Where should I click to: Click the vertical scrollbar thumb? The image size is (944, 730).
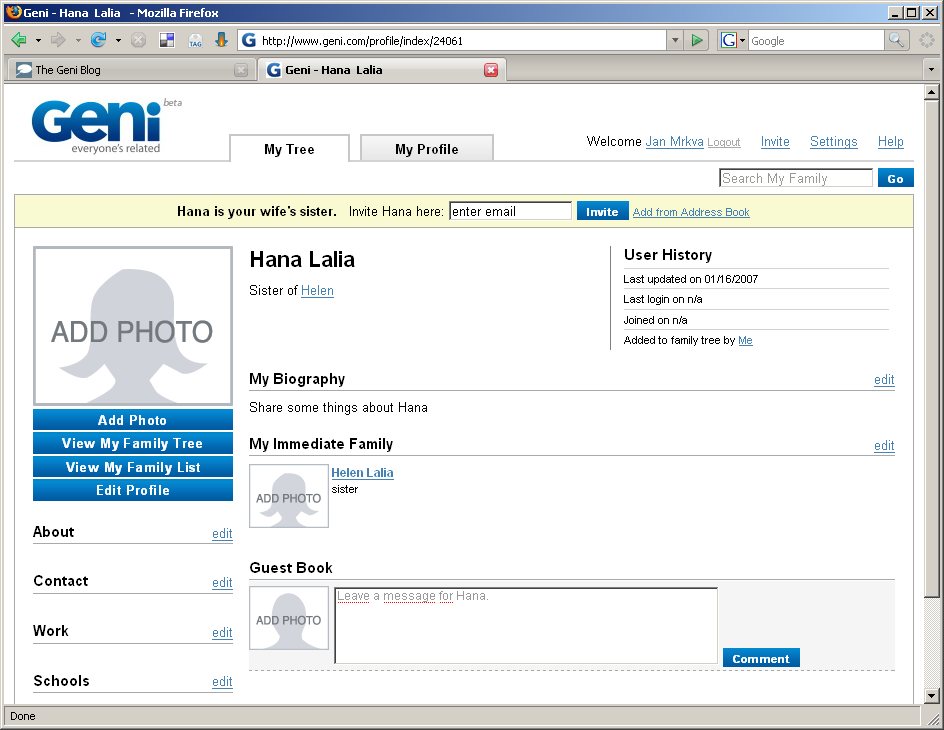pyautogui.click(x=931, y=349)
